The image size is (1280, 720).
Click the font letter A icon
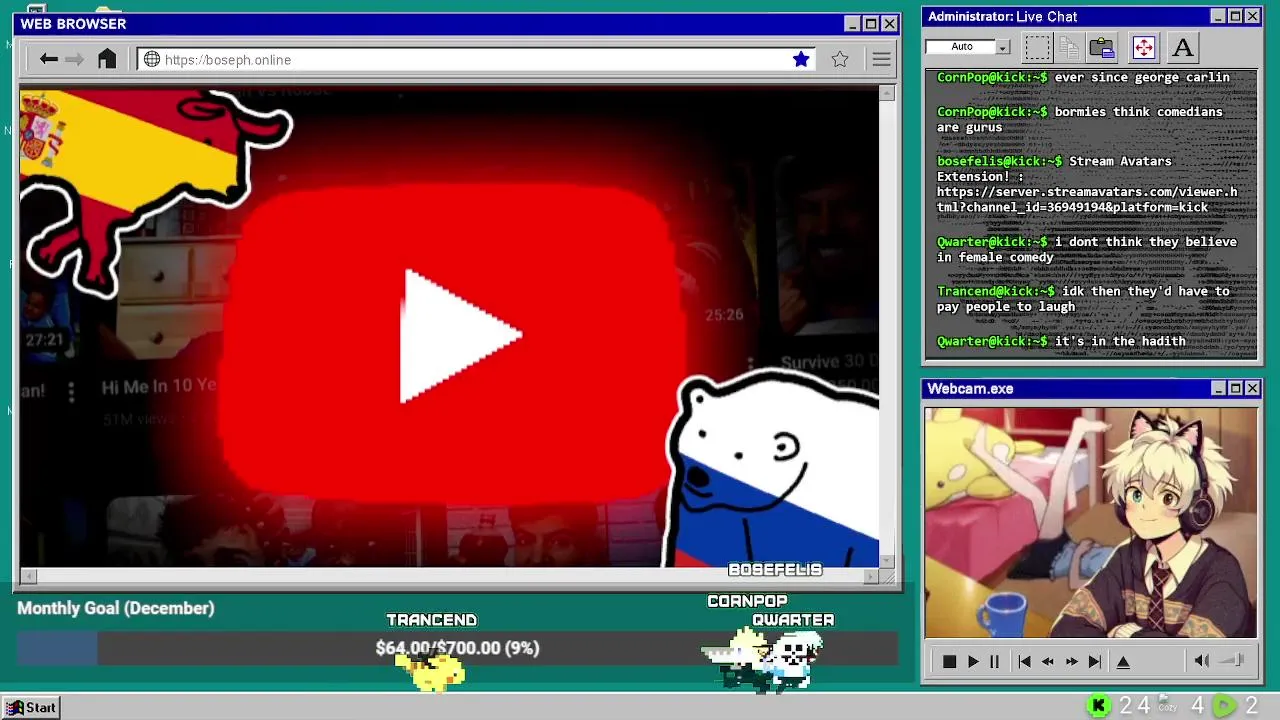[x=1182, y=47]
